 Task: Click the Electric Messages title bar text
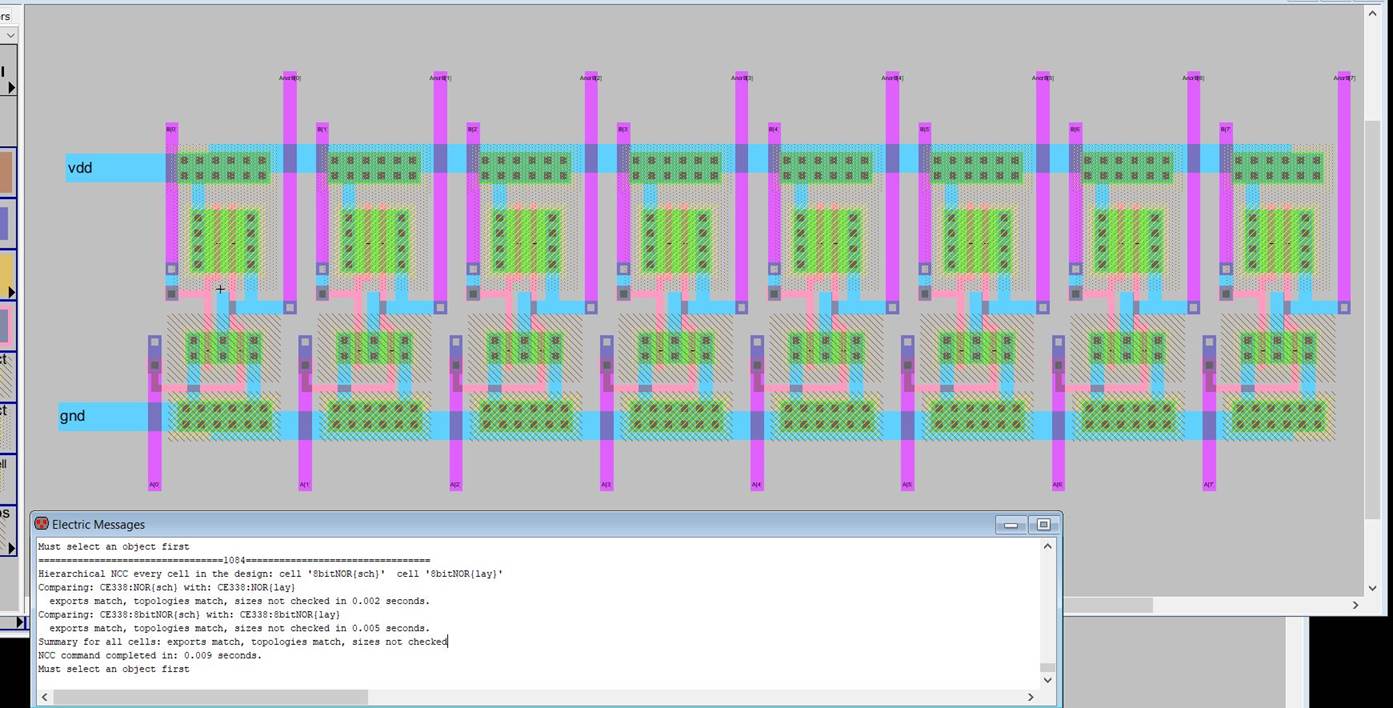98,524
